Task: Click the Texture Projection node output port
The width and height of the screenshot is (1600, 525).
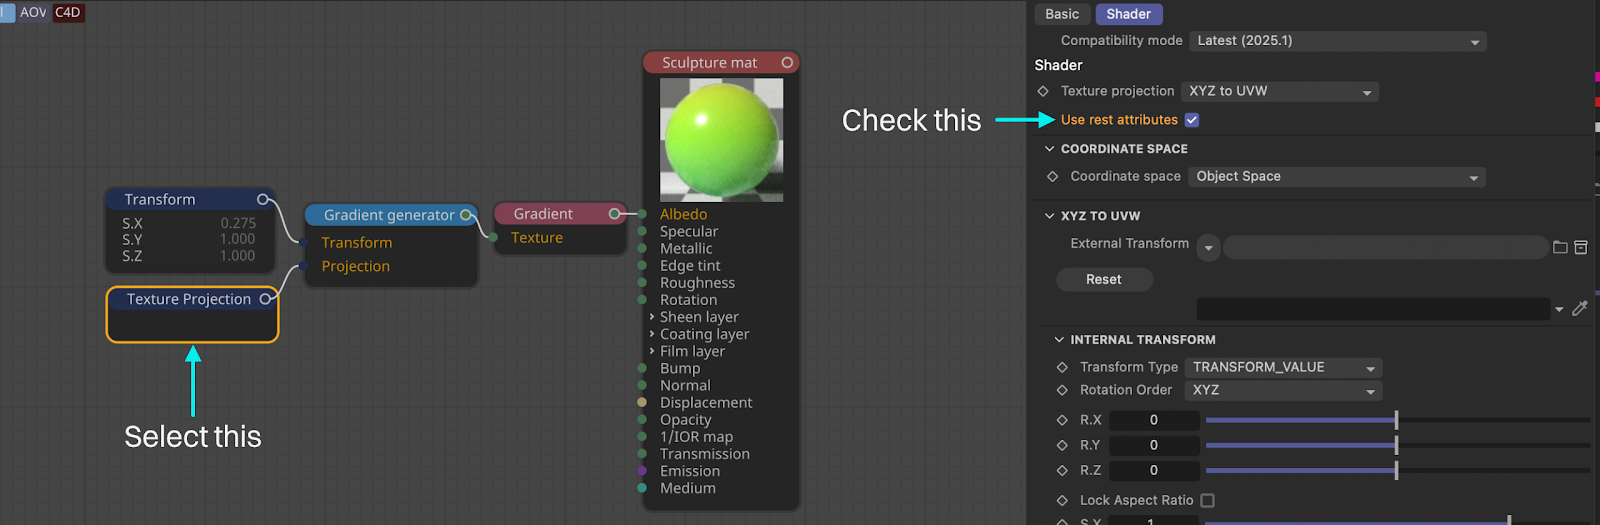Action: click(x=265, y=299)
